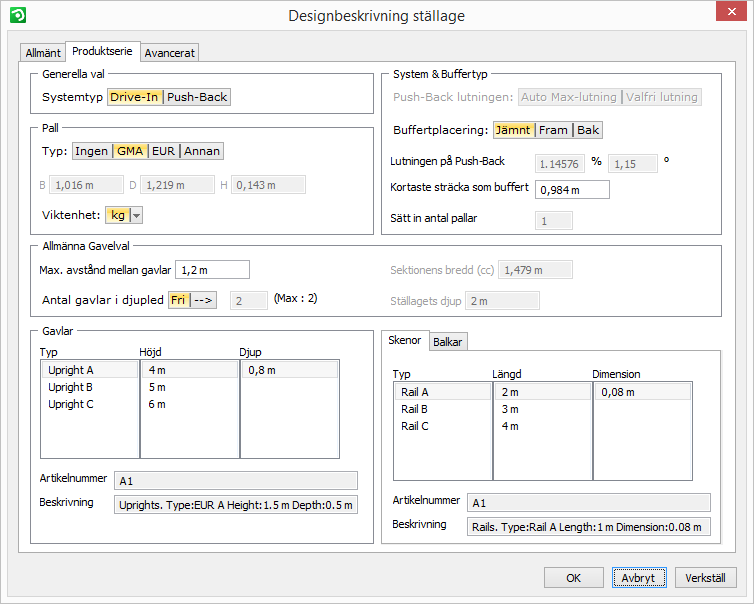Select height 5 m in Höjd list

pos(190,387)
